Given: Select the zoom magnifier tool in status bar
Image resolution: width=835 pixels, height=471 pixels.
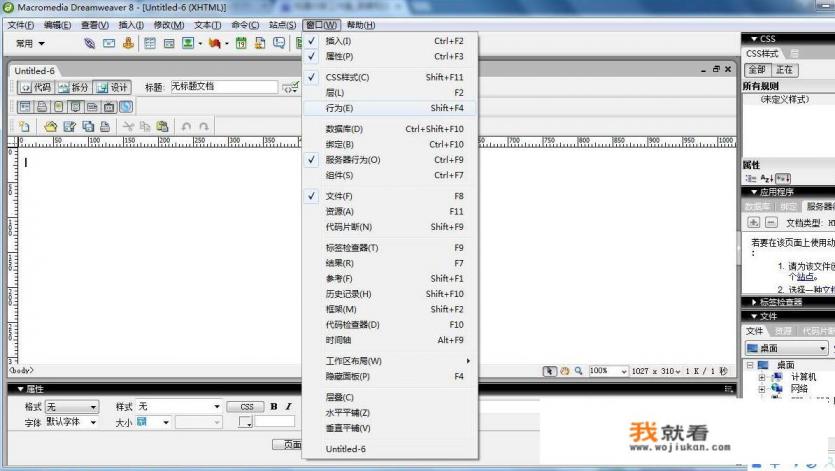Looking at the screenshot, I should click(x=578, y=371).
